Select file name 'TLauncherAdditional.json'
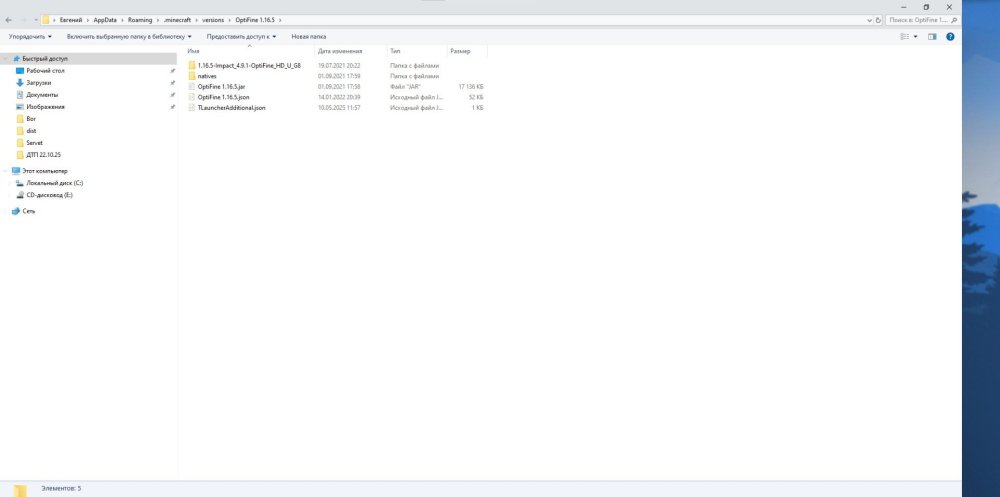Image resolution: width=1000 pixels, height=497 pixels. [232, 108]
